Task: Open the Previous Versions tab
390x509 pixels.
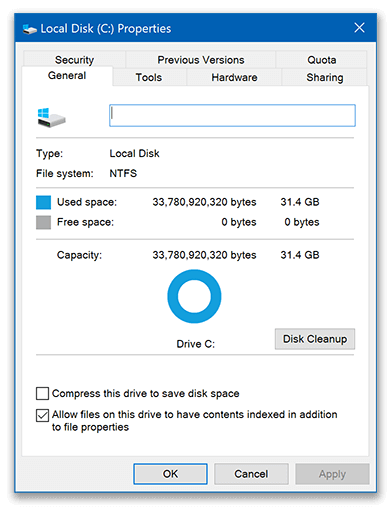Action: [201, 60]
